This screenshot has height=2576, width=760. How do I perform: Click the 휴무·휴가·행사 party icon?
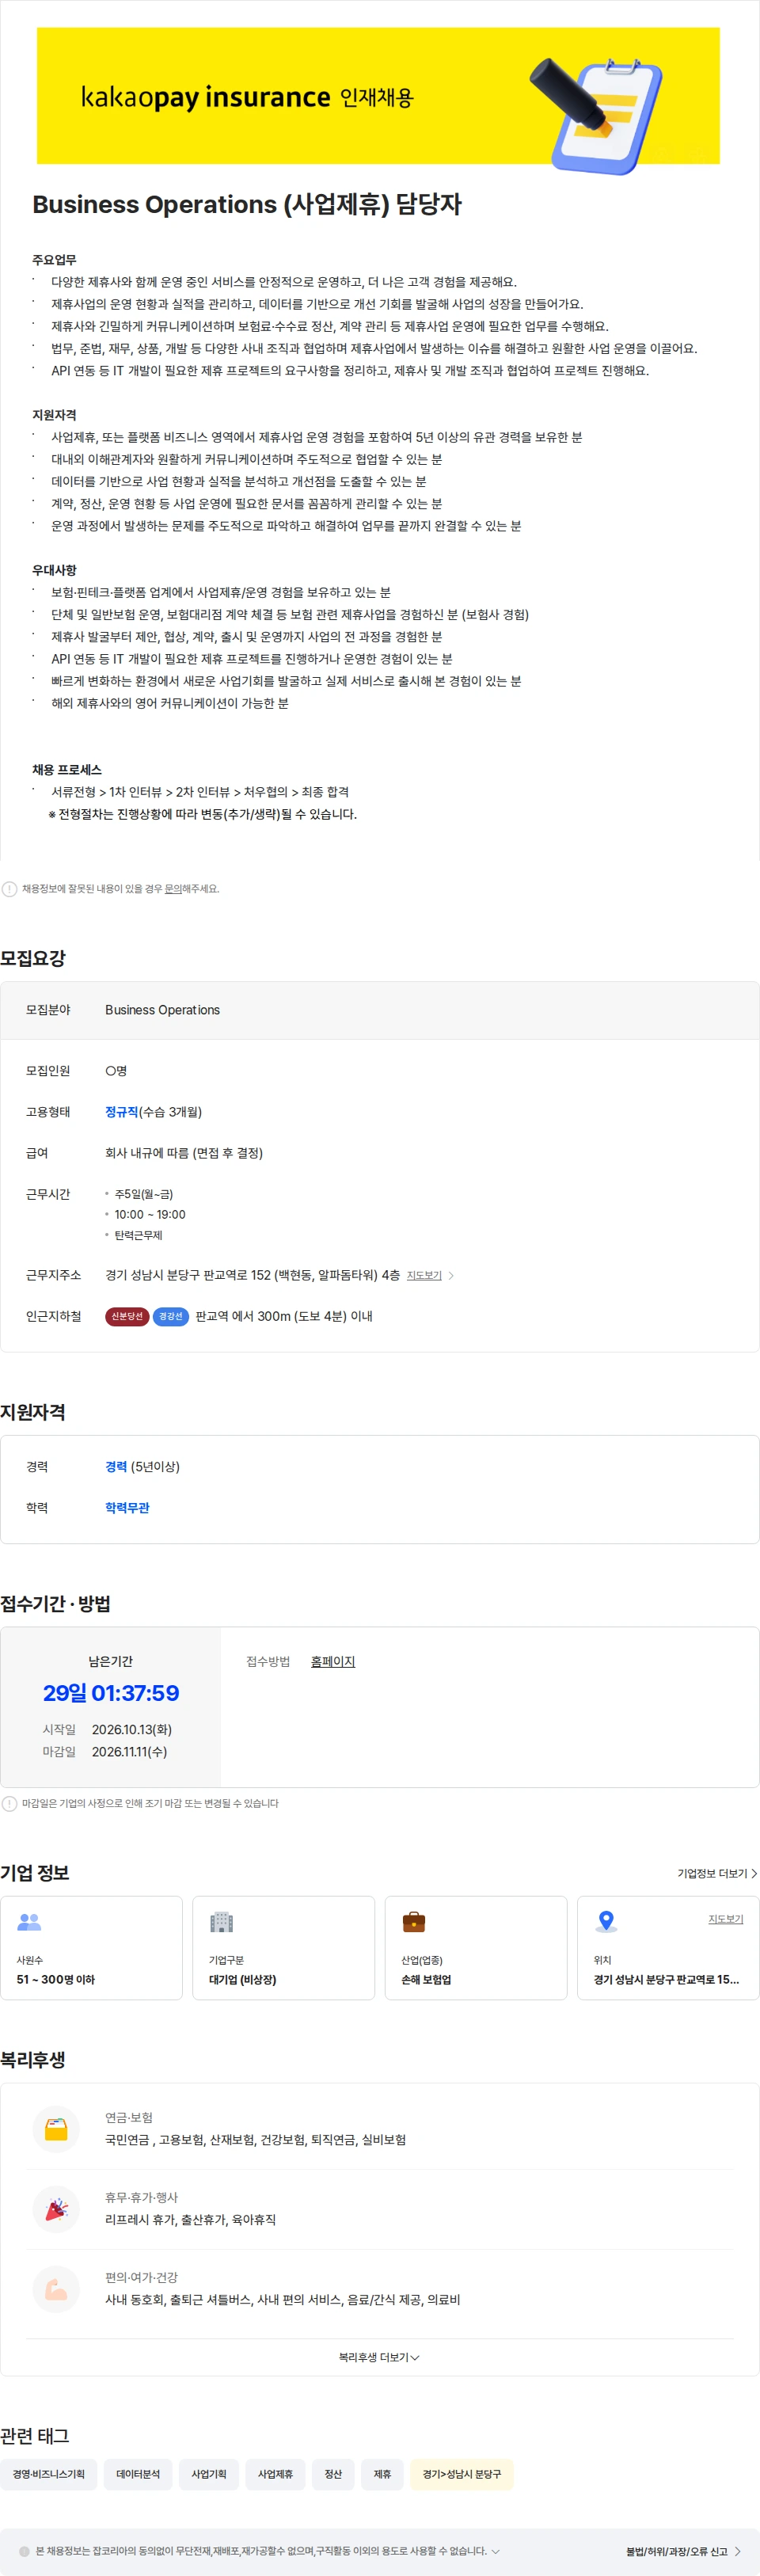tap(56, 2209)
